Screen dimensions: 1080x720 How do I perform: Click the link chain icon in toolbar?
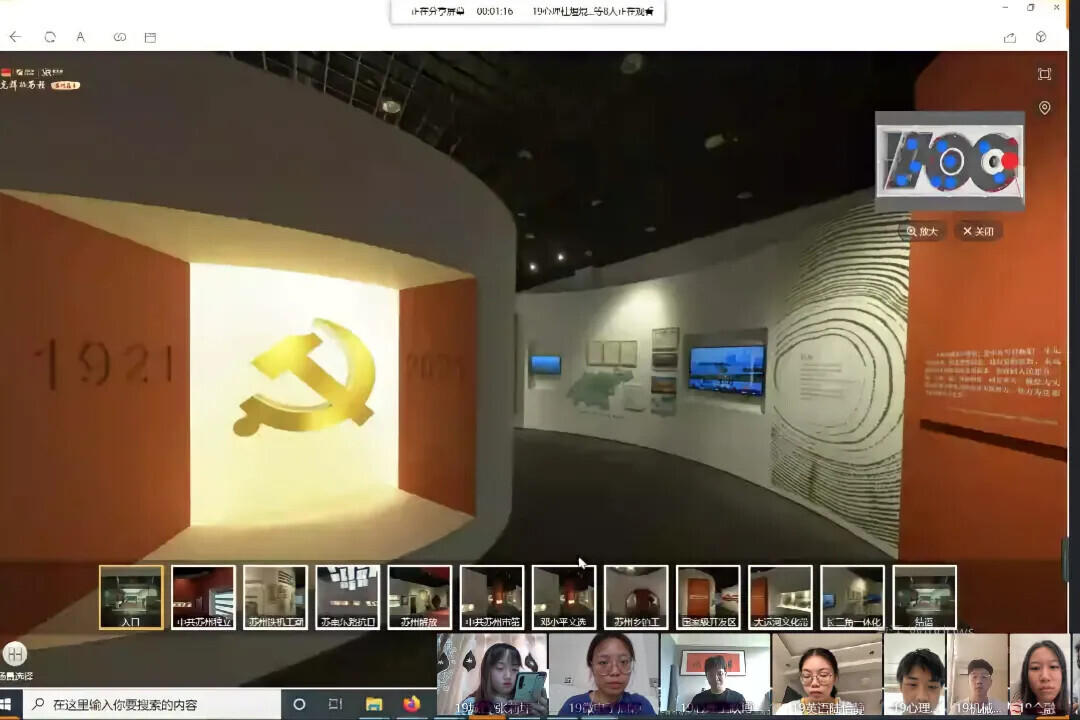click(x=120, y=37)
